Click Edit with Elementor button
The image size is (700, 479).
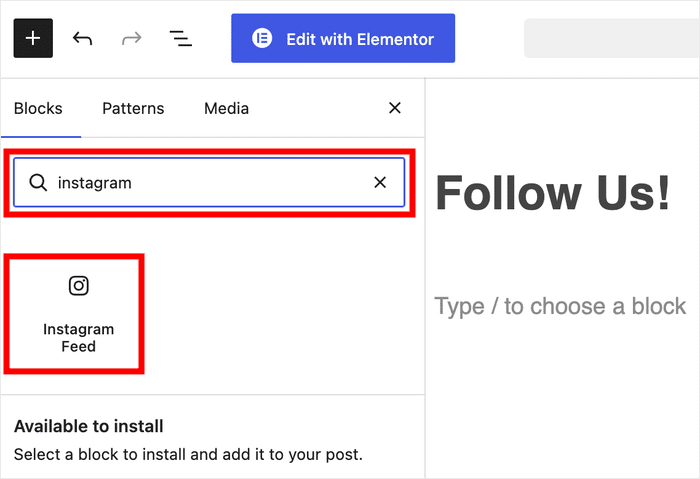tap(343, 38)
